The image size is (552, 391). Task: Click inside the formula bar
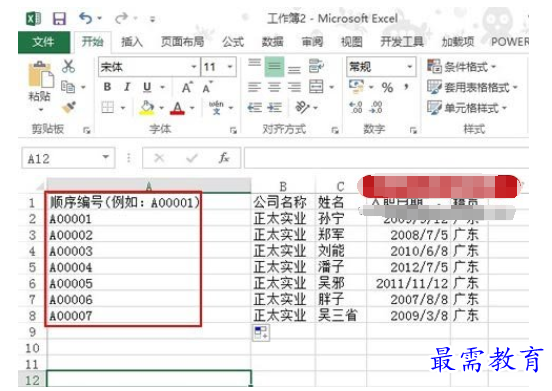click(x=386, y=158)
